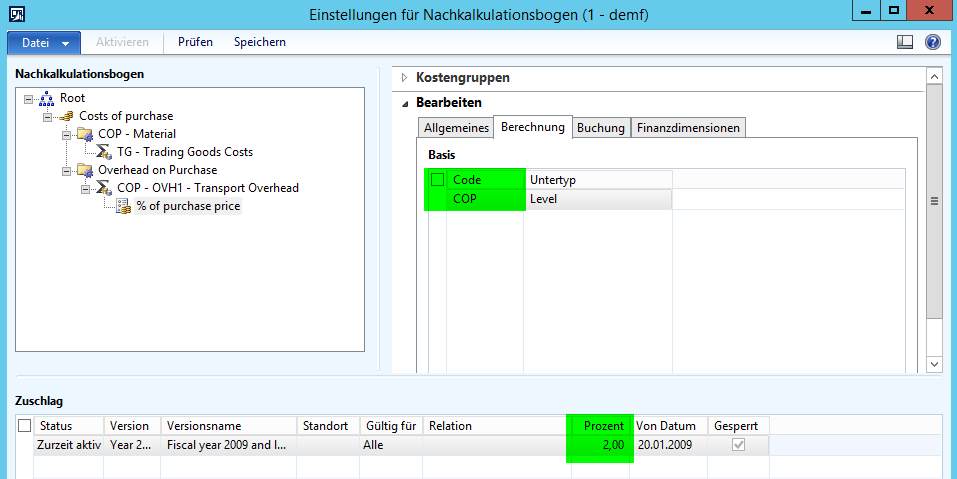Click the Root node icon in tree

47,98
